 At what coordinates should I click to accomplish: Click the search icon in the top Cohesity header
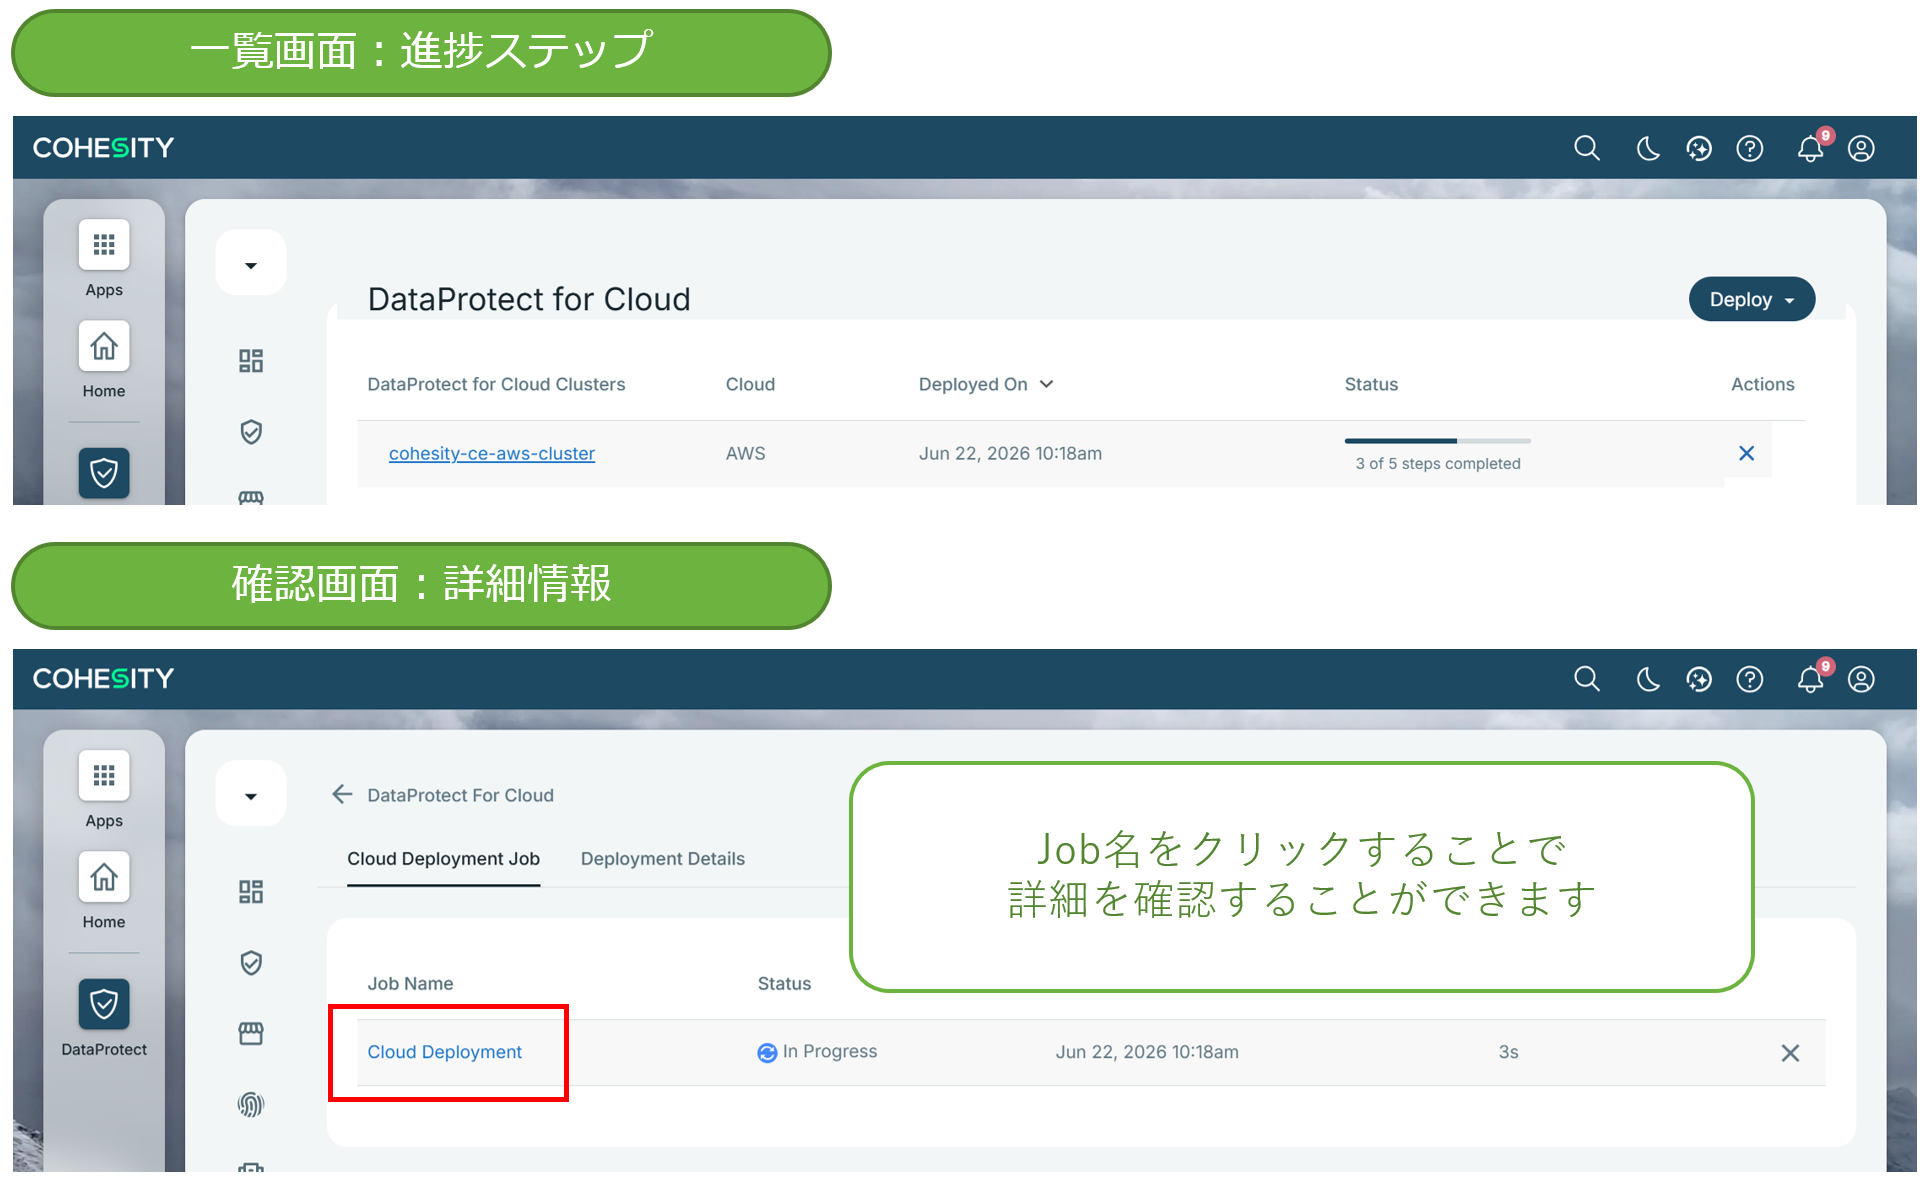[x=1587, y=149]
